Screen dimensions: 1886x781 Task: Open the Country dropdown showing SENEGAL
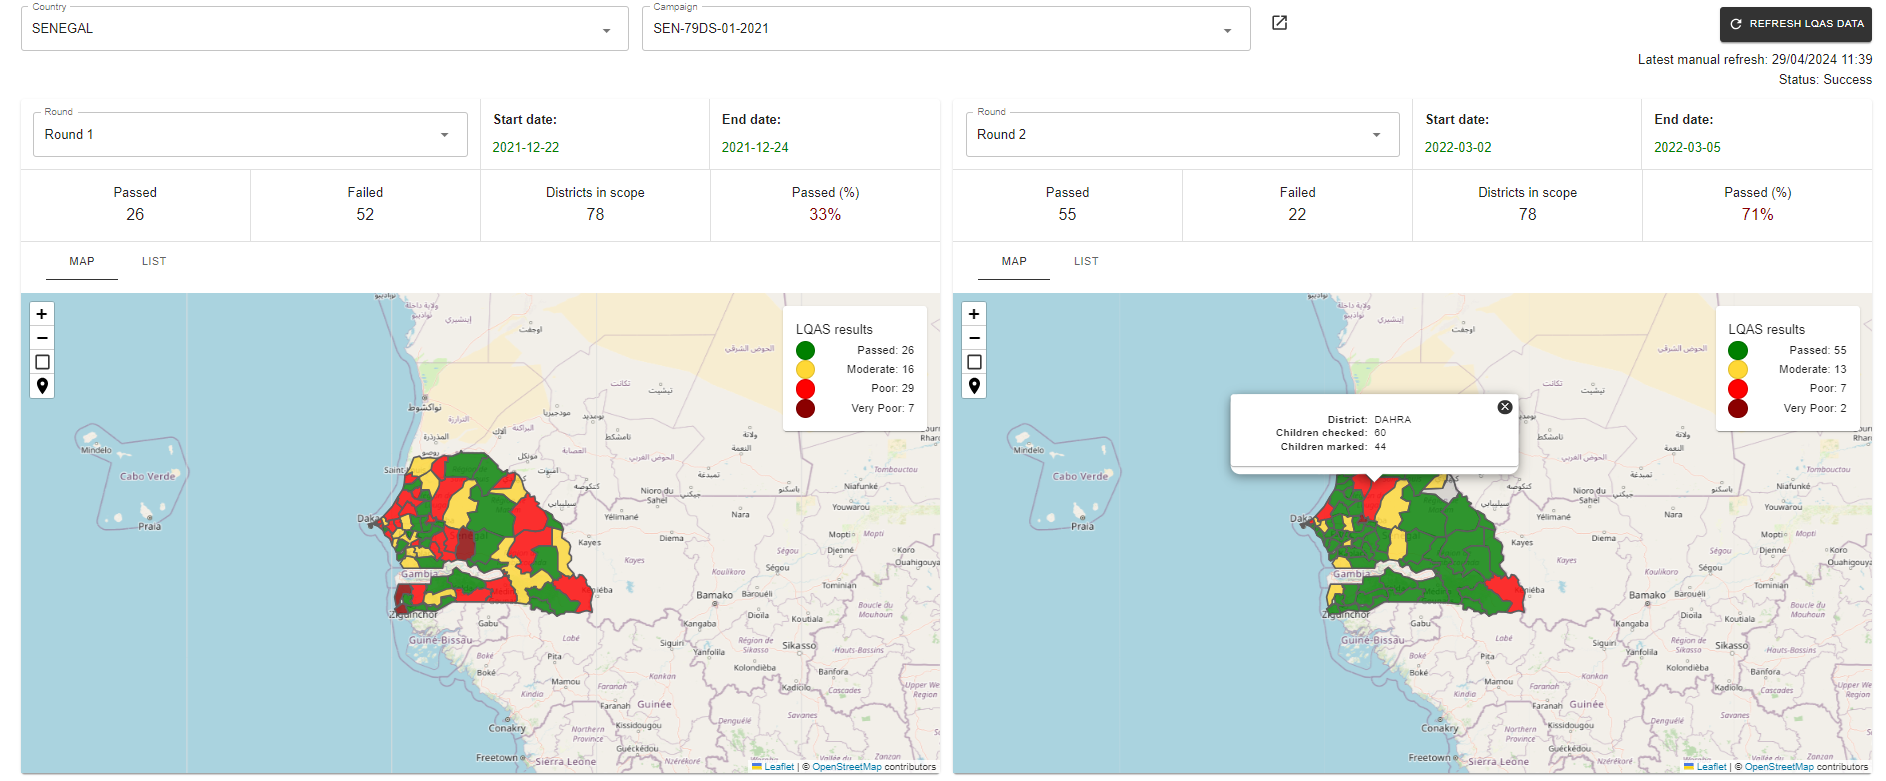coord(324,29)
